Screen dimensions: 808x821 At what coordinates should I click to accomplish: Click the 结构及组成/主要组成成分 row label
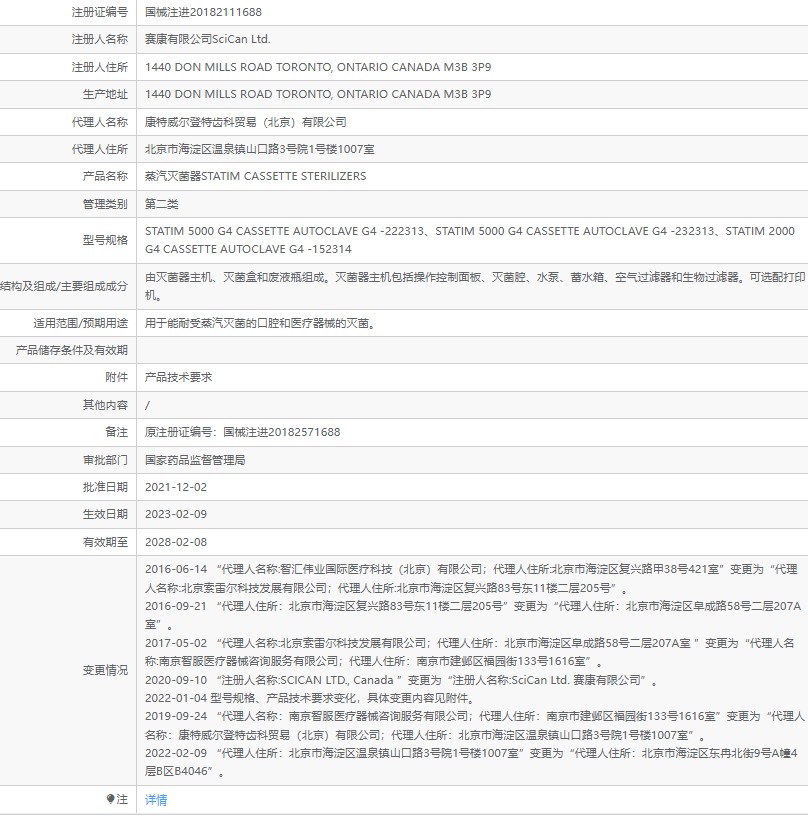pos(64,286)
